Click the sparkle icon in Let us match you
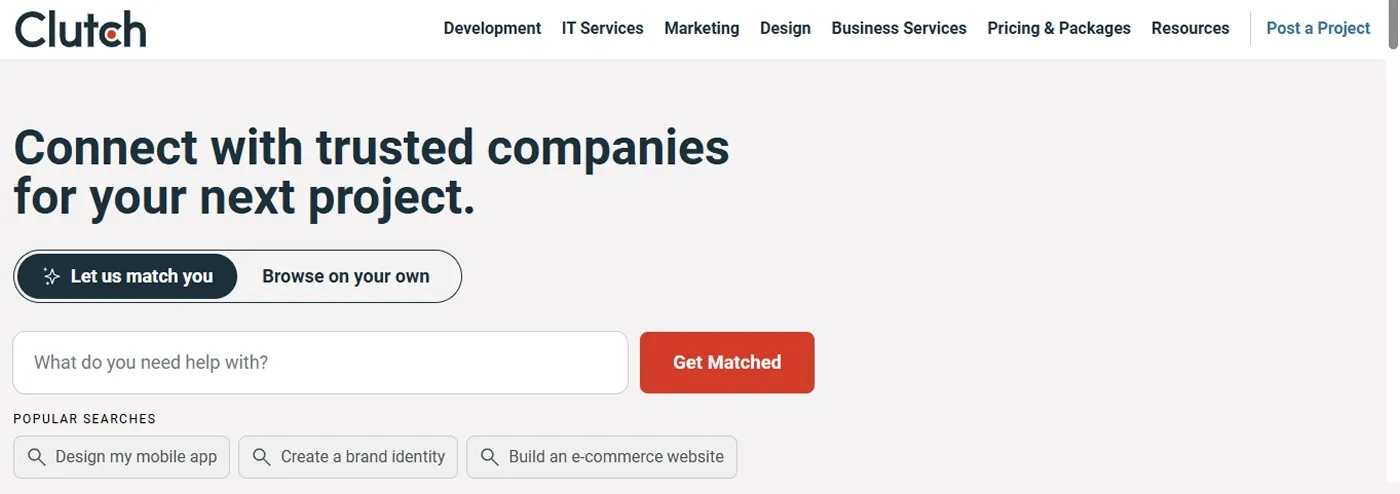The width and height of the screenshot is (1400, 494). point(51,277)
